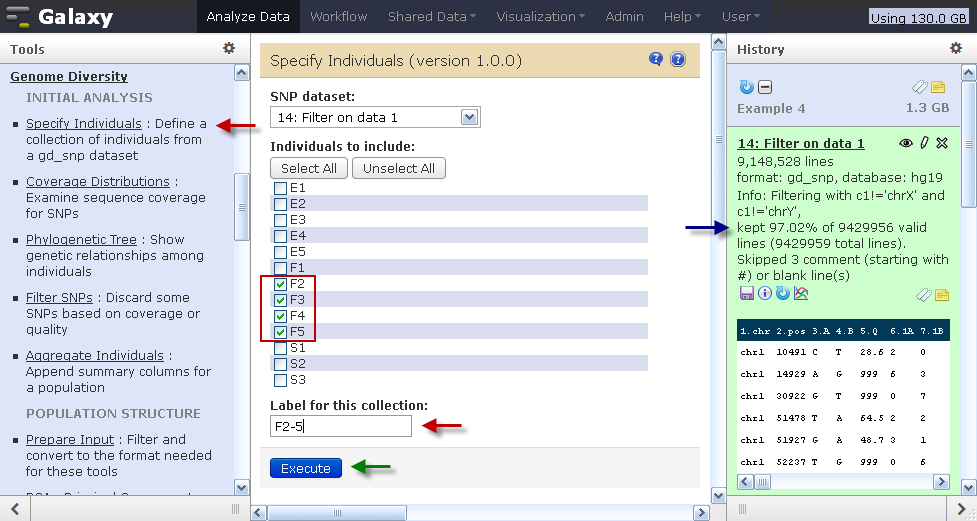Click the center panel scrollbar down arrow

[718, 495]
